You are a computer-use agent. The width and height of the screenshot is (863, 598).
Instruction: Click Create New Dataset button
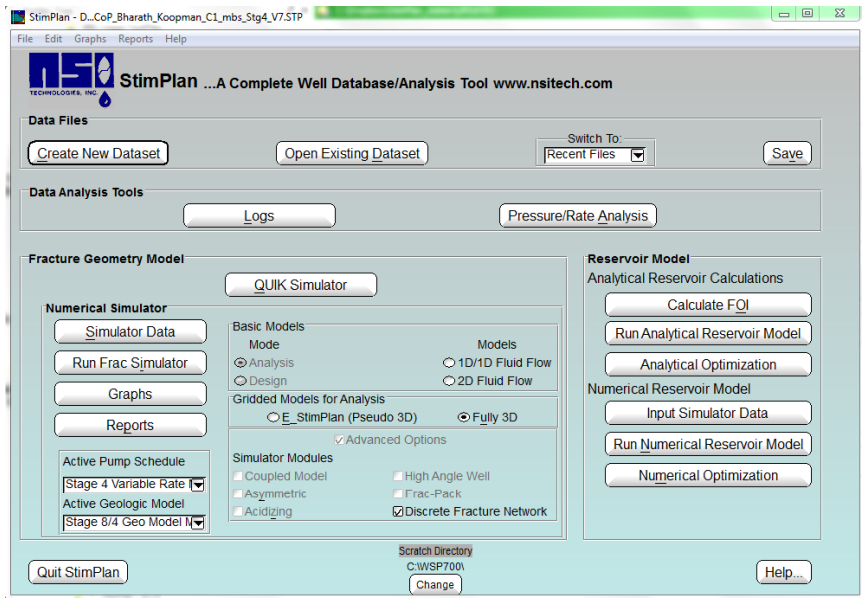(x=98, y=153)
